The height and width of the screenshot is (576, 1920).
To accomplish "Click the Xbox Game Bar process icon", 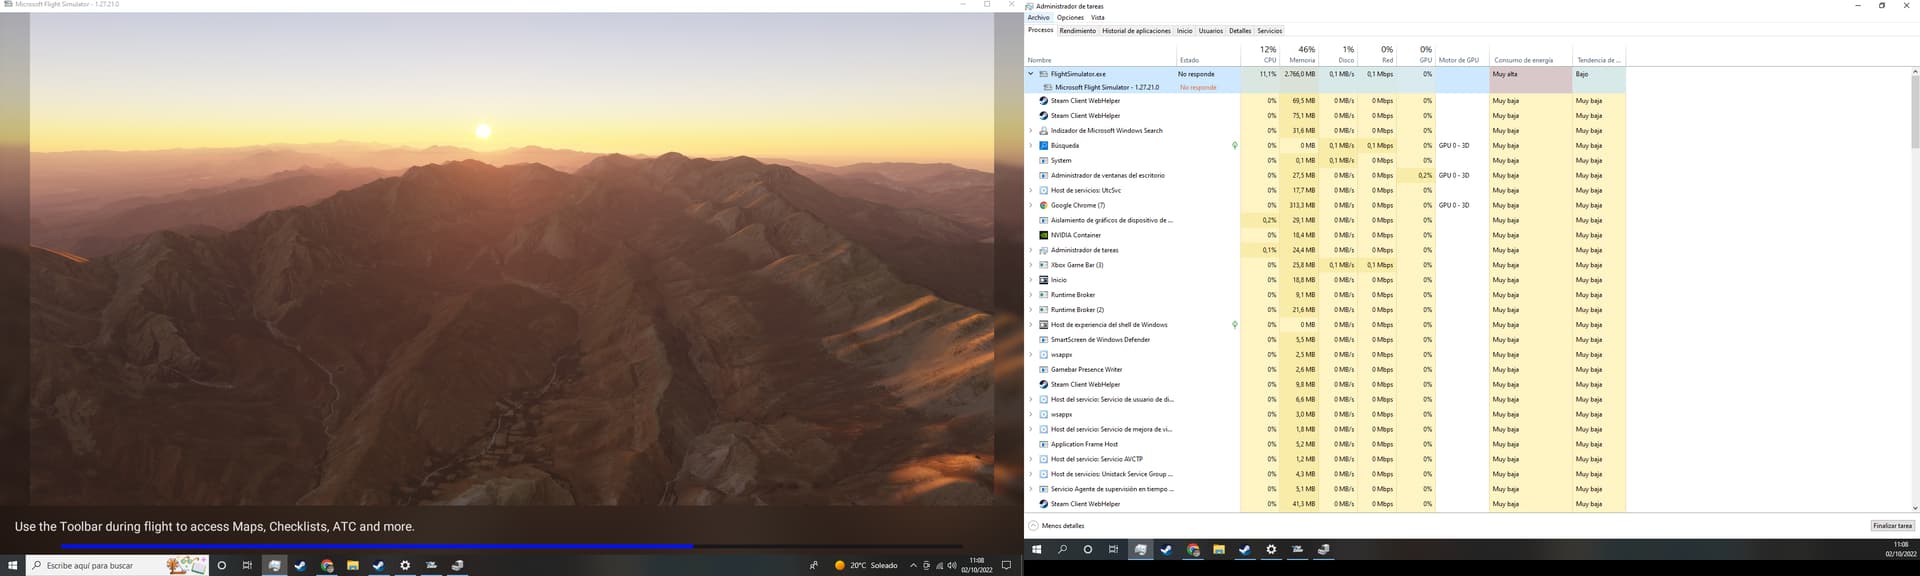I will click(x=1044, y=265).
